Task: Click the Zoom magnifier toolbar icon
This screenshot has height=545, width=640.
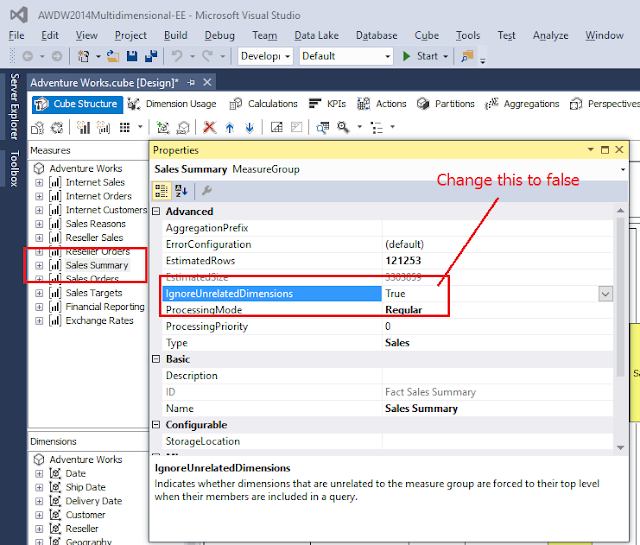Action: (343, 127)
